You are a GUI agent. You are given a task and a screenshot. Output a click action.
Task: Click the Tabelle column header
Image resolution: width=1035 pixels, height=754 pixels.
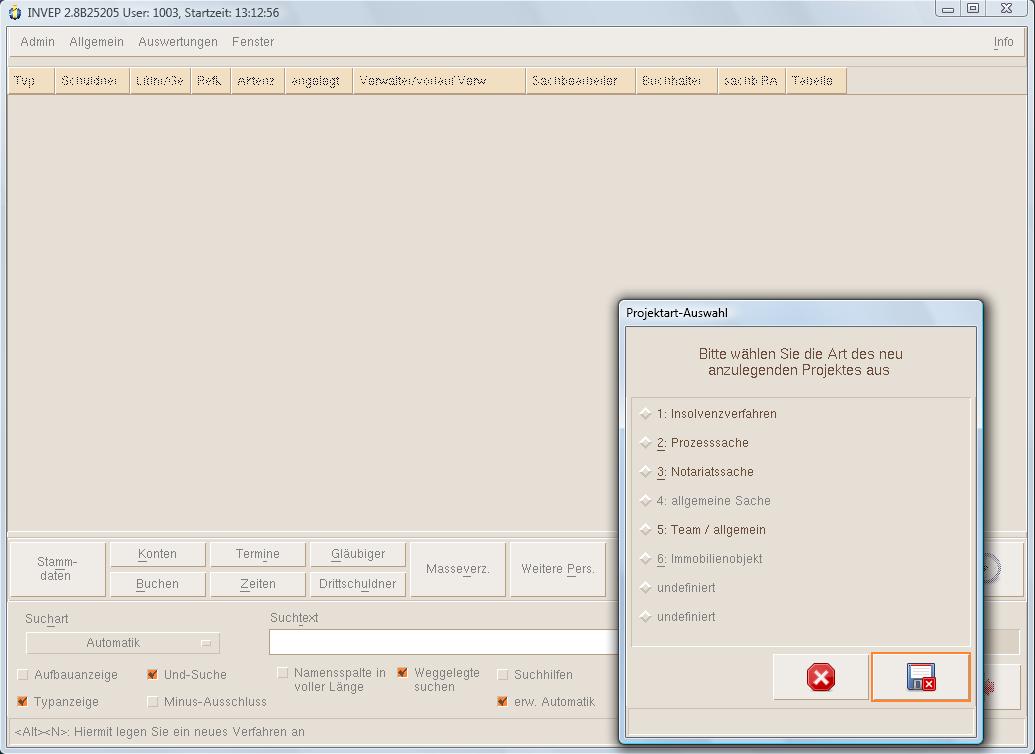point(816,81)
